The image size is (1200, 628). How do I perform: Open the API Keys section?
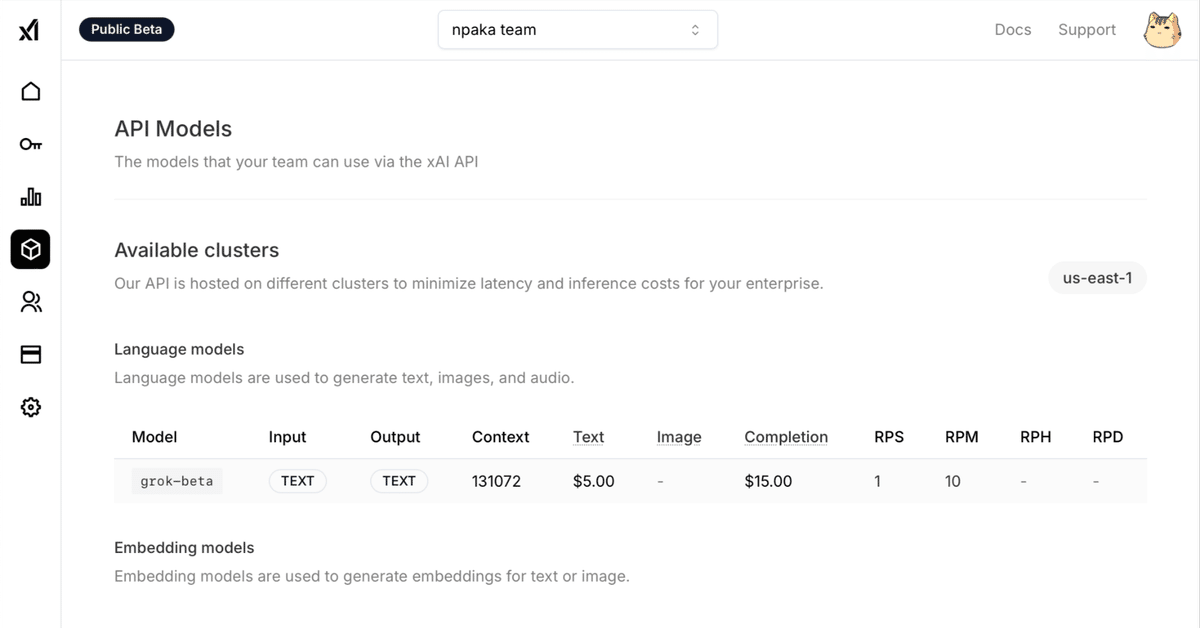[30, 144]
